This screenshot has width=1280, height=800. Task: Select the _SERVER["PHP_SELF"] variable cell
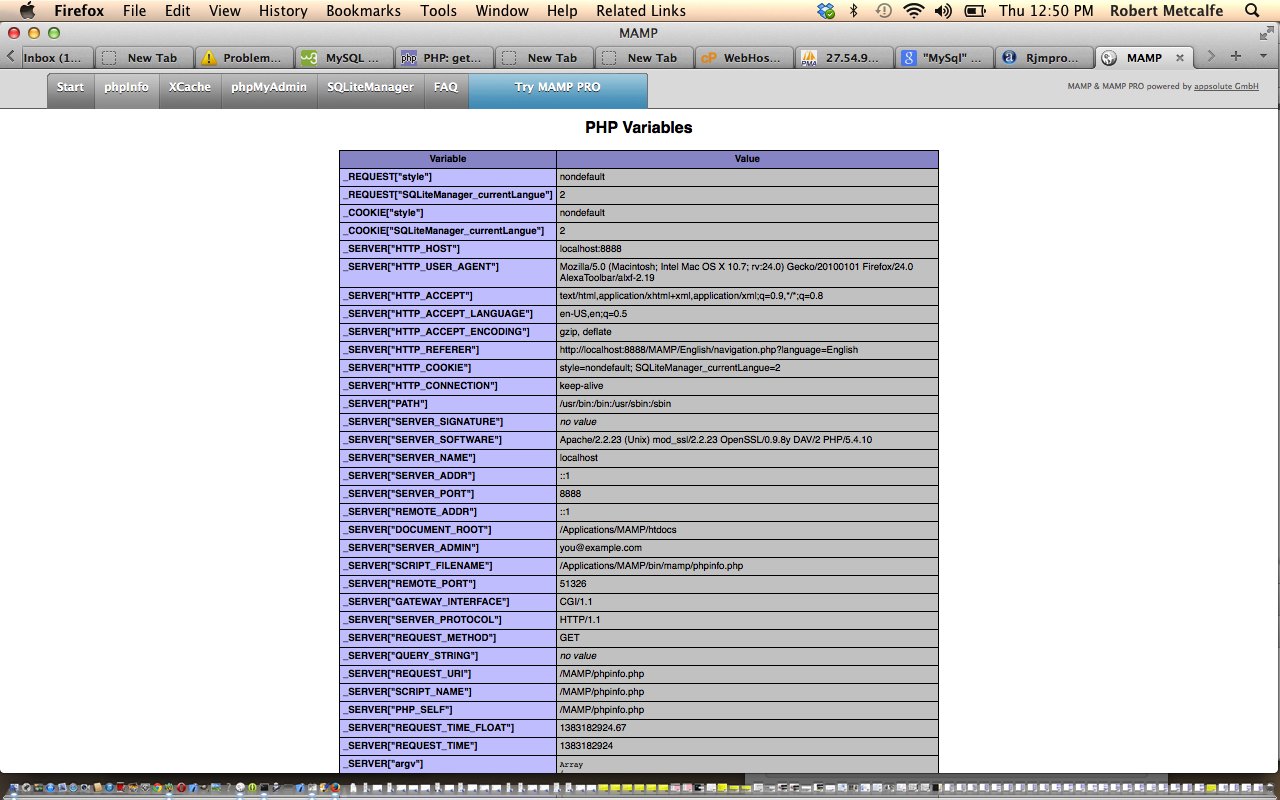(x=448, y=710)
